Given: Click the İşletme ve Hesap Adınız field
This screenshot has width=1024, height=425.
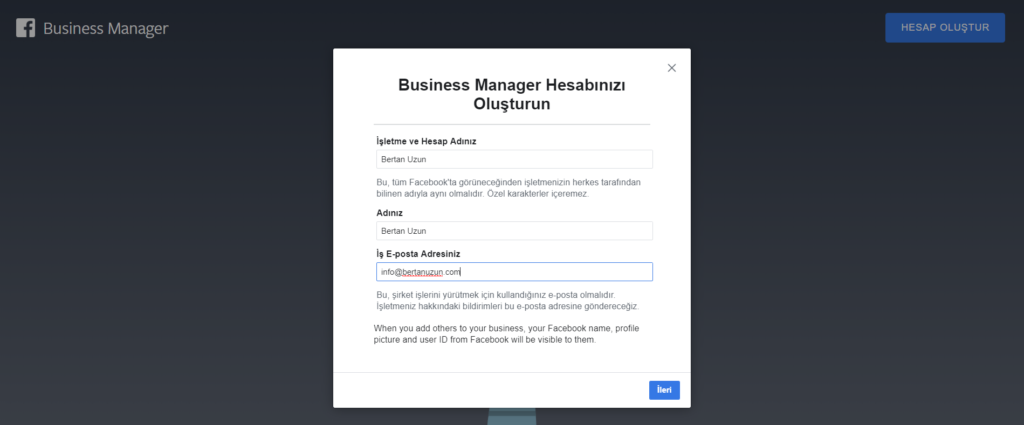Looking at the screenshot, I should pyautogui.click(x=514, y=159).
